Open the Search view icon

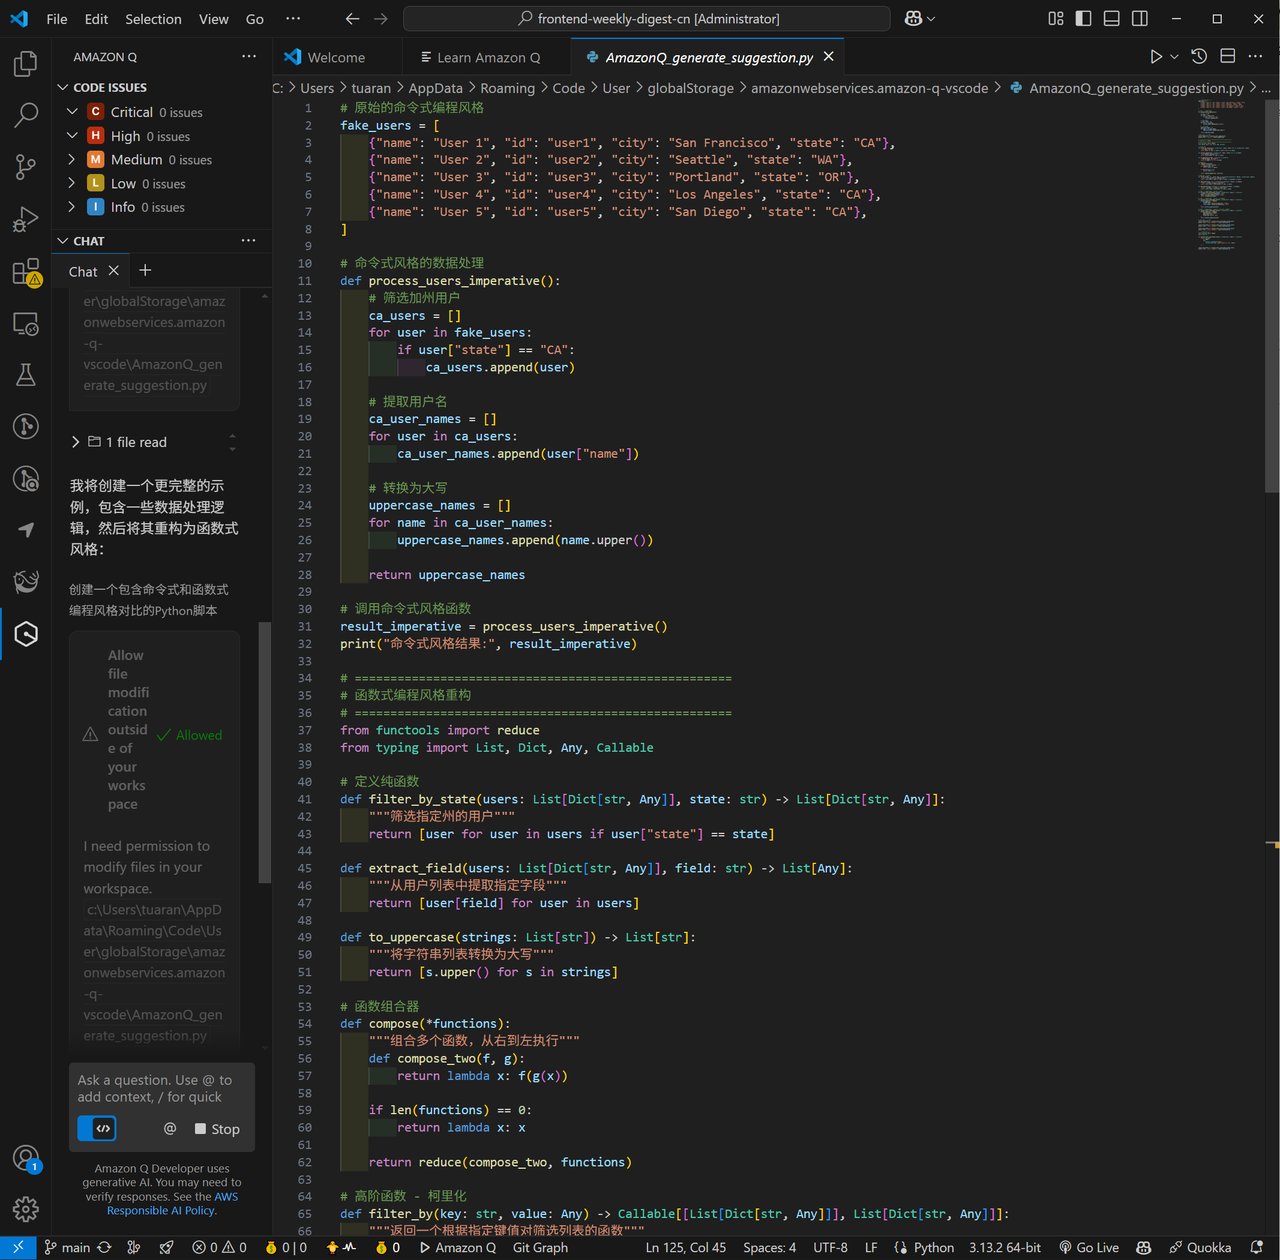point(26,116)
